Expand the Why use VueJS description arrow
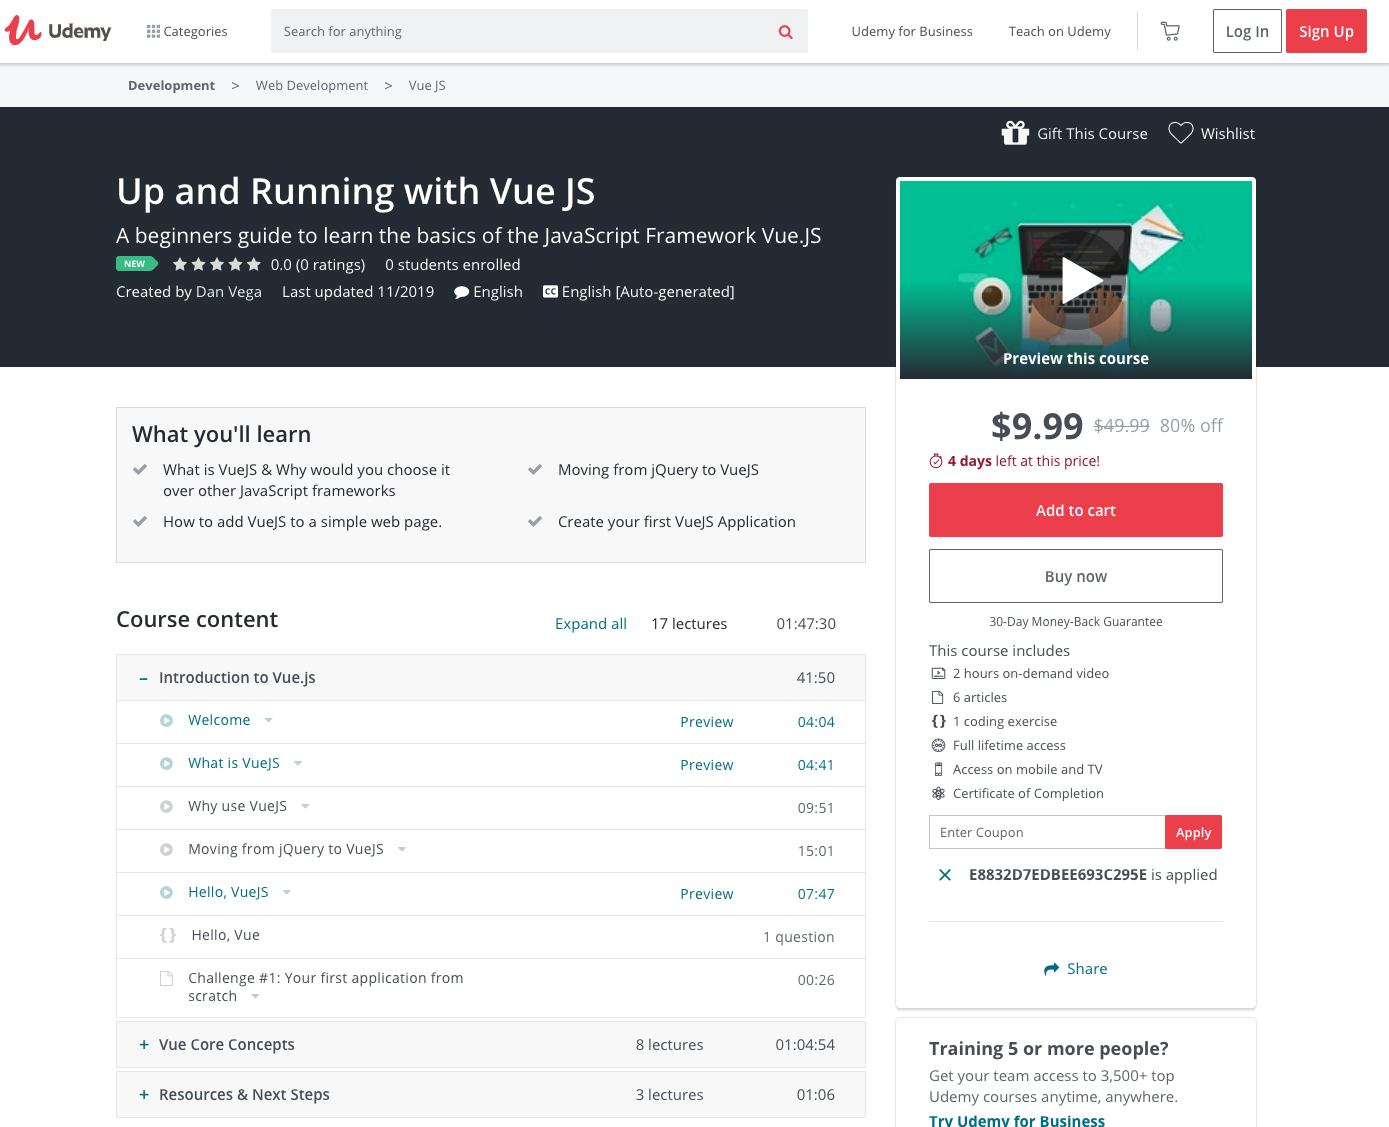1389x1127 pixels. tap(305, 807)
